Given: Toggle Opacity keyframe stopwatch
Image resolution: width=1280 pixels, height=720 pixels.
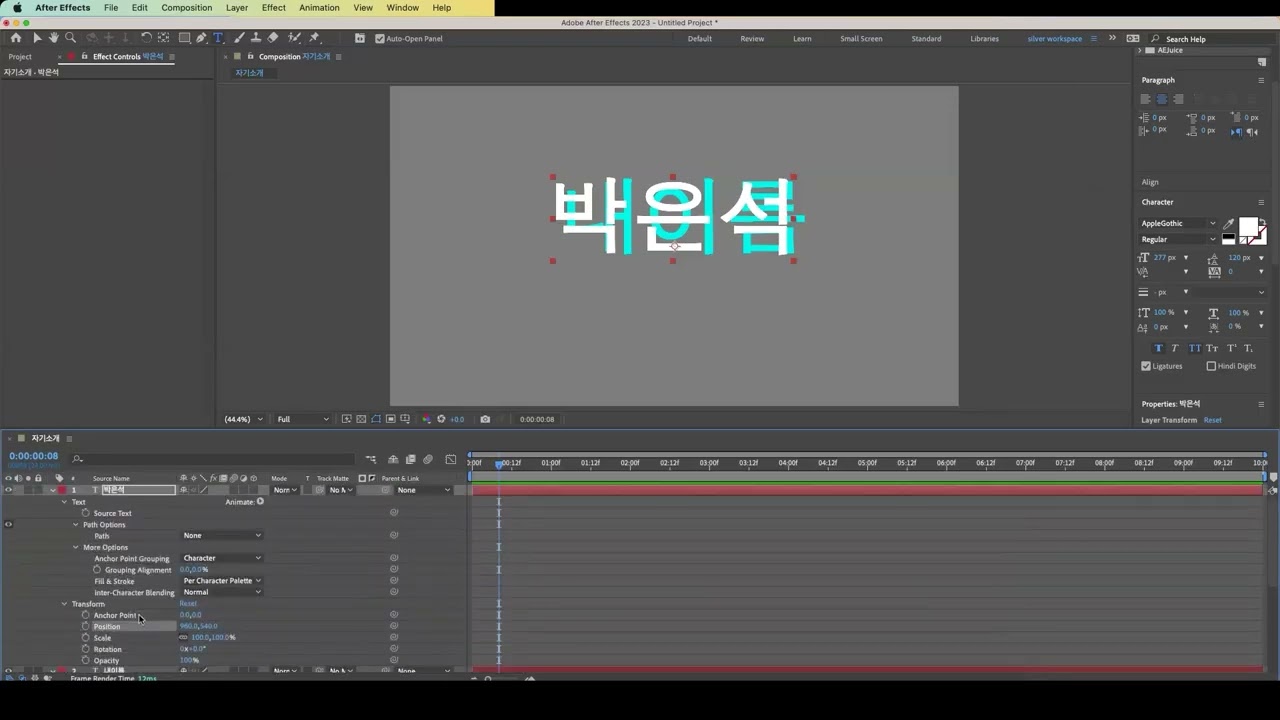Looking at the screenshot, I should coord(85,660).
